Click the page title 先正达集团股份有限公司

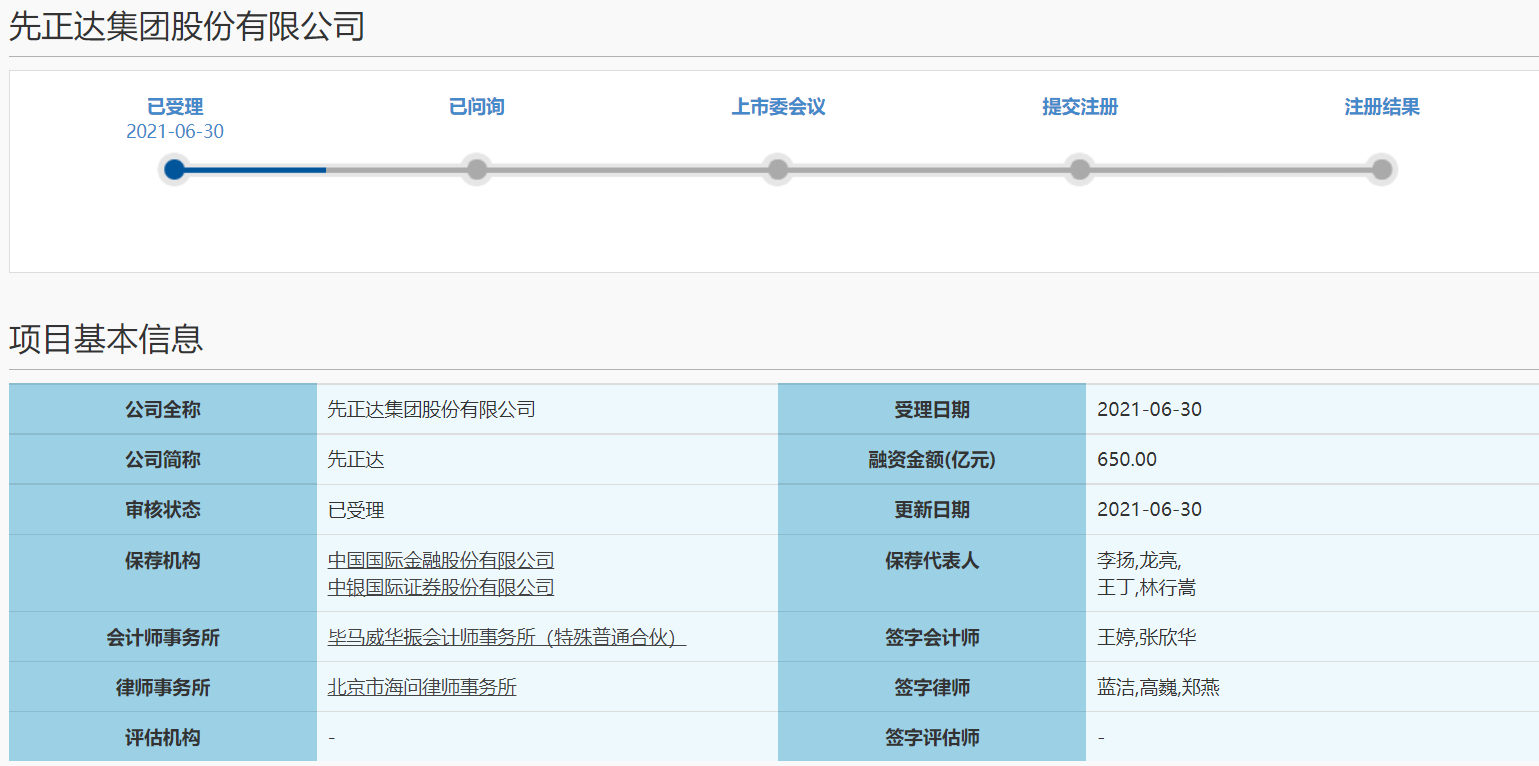point(187,26)
